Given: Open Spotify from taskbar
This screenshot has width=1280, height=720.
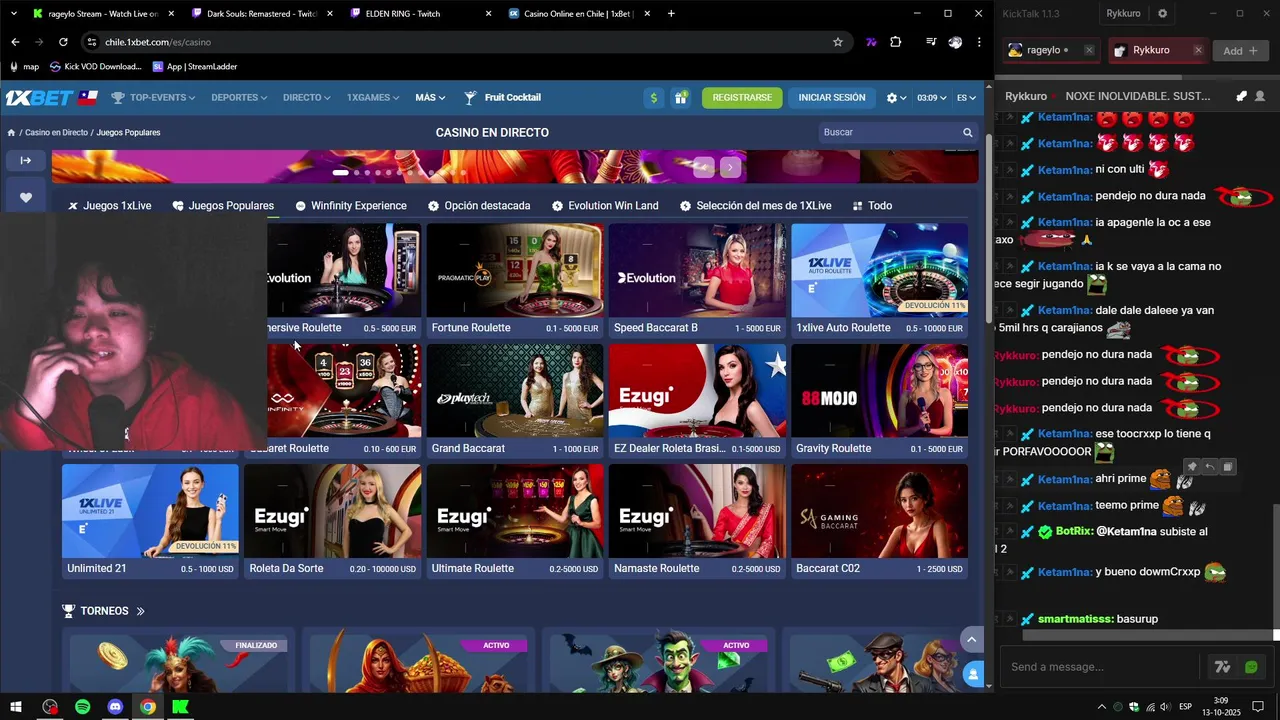Looking at the screenshot, I should click(82, 707).
